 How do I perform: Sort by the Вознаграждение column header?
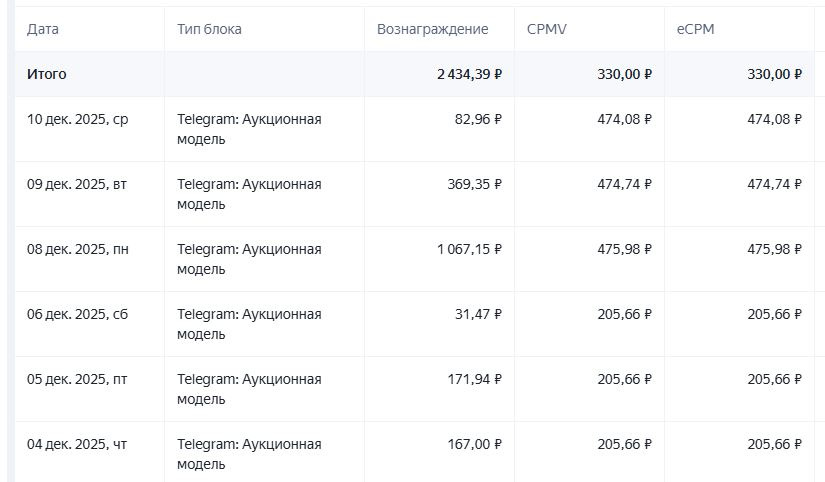pos(432,30)
